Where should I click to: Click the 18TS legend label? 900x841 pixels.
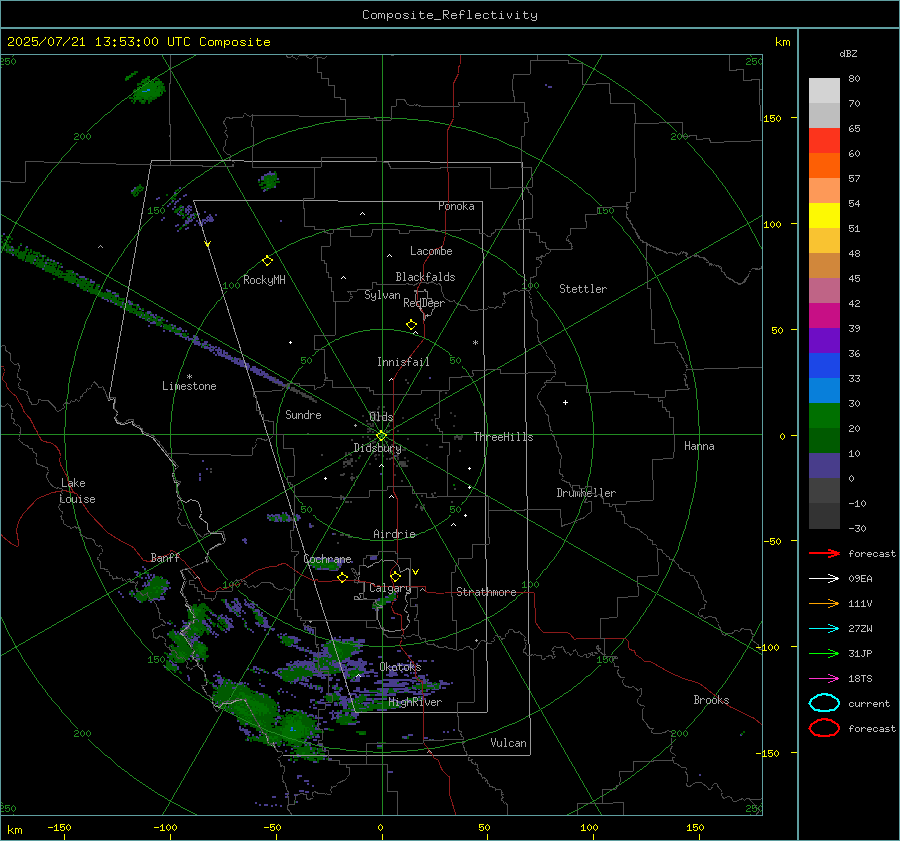pos(860,679)
